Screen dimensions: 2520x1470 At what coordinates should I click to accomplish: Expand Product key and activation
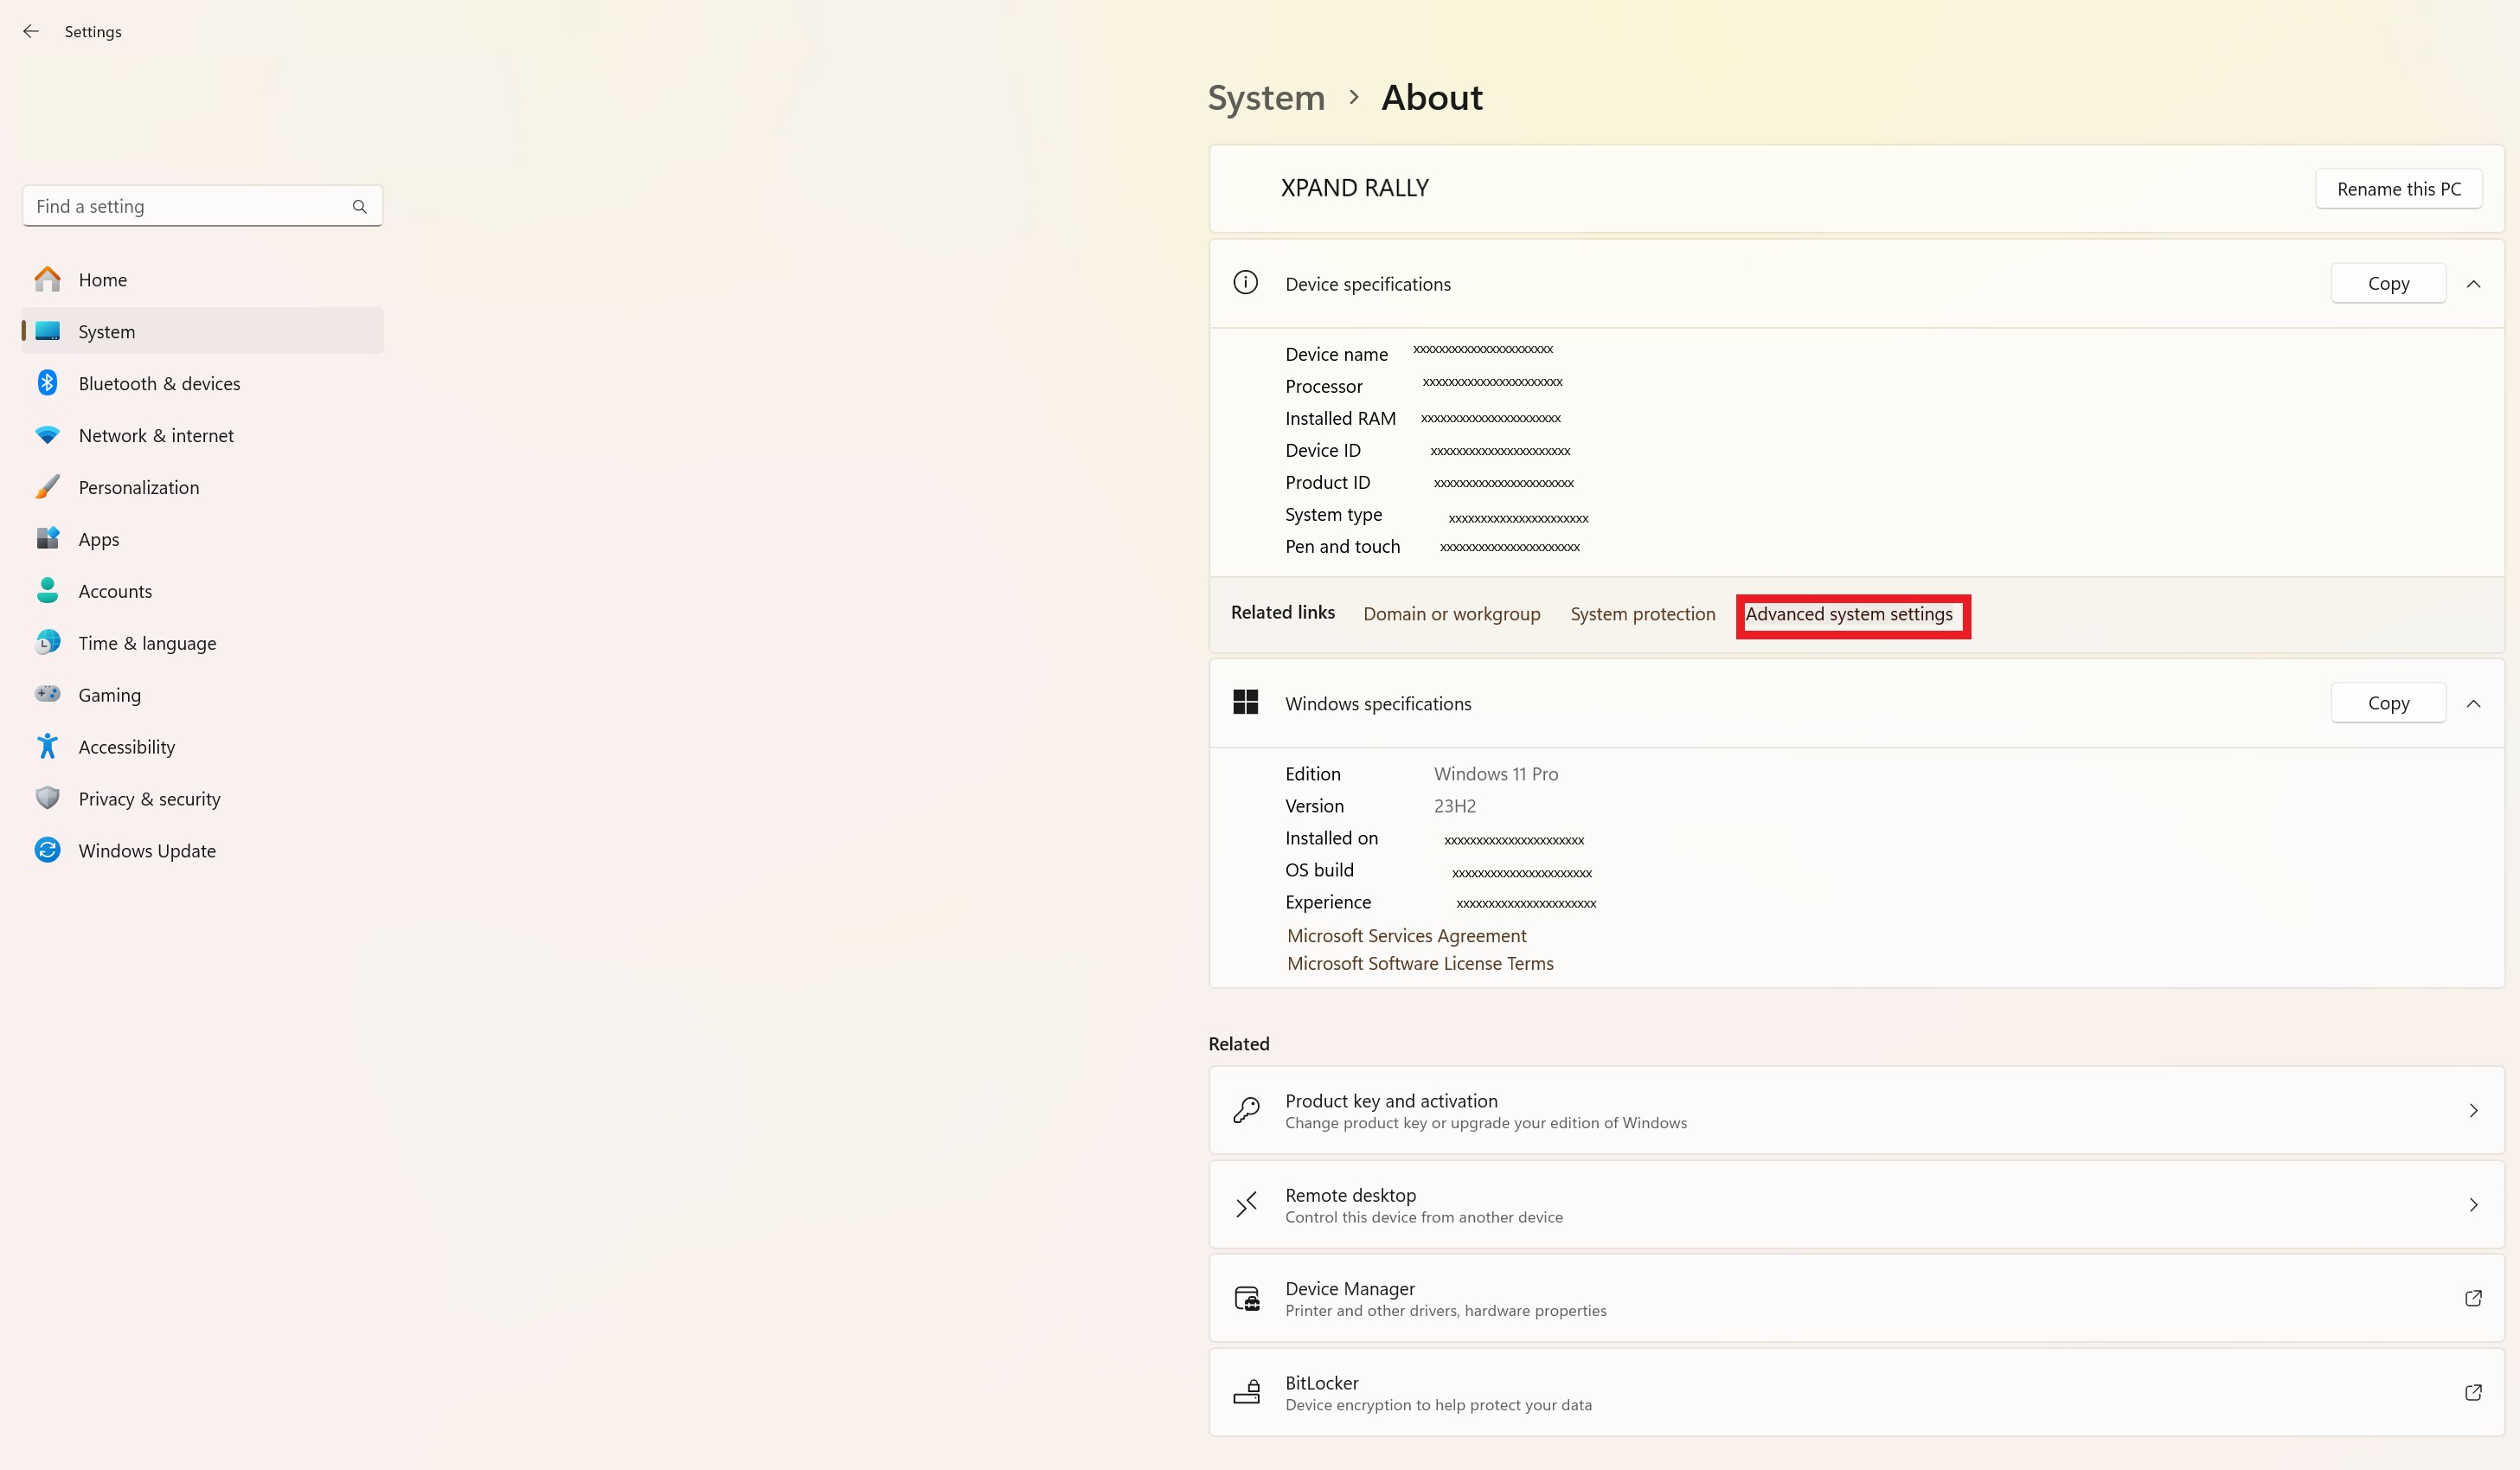(2472, 1111)
